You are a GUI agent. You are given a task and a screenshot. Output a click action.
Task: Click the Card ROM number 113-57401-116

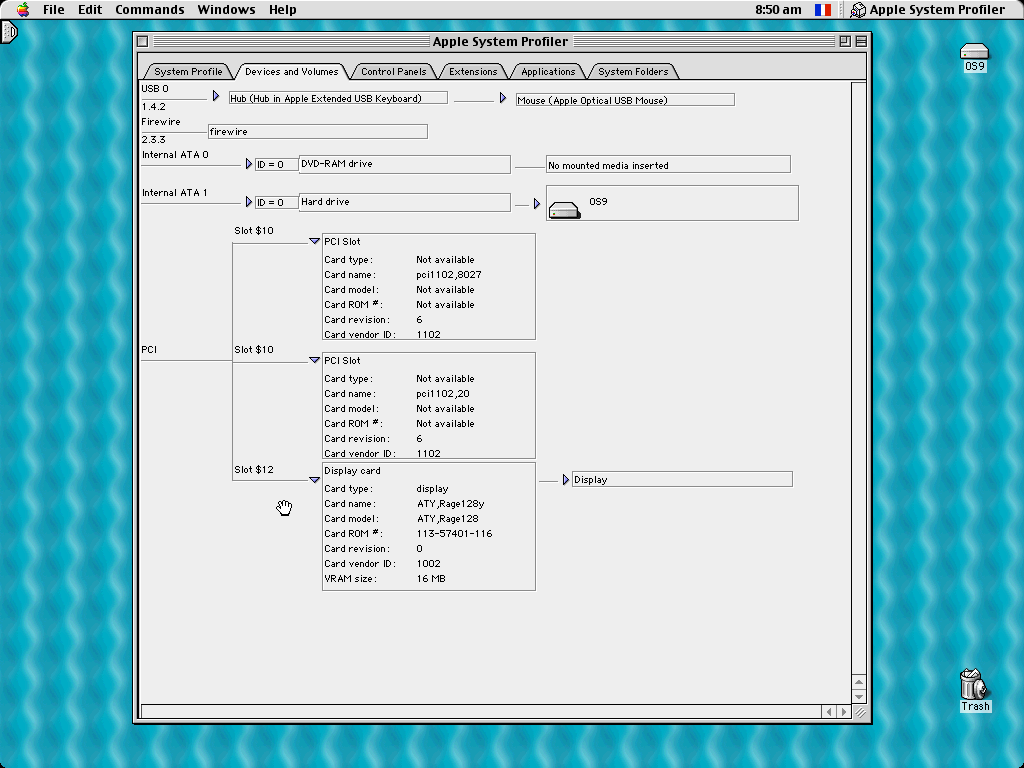(x=454, y=534)
